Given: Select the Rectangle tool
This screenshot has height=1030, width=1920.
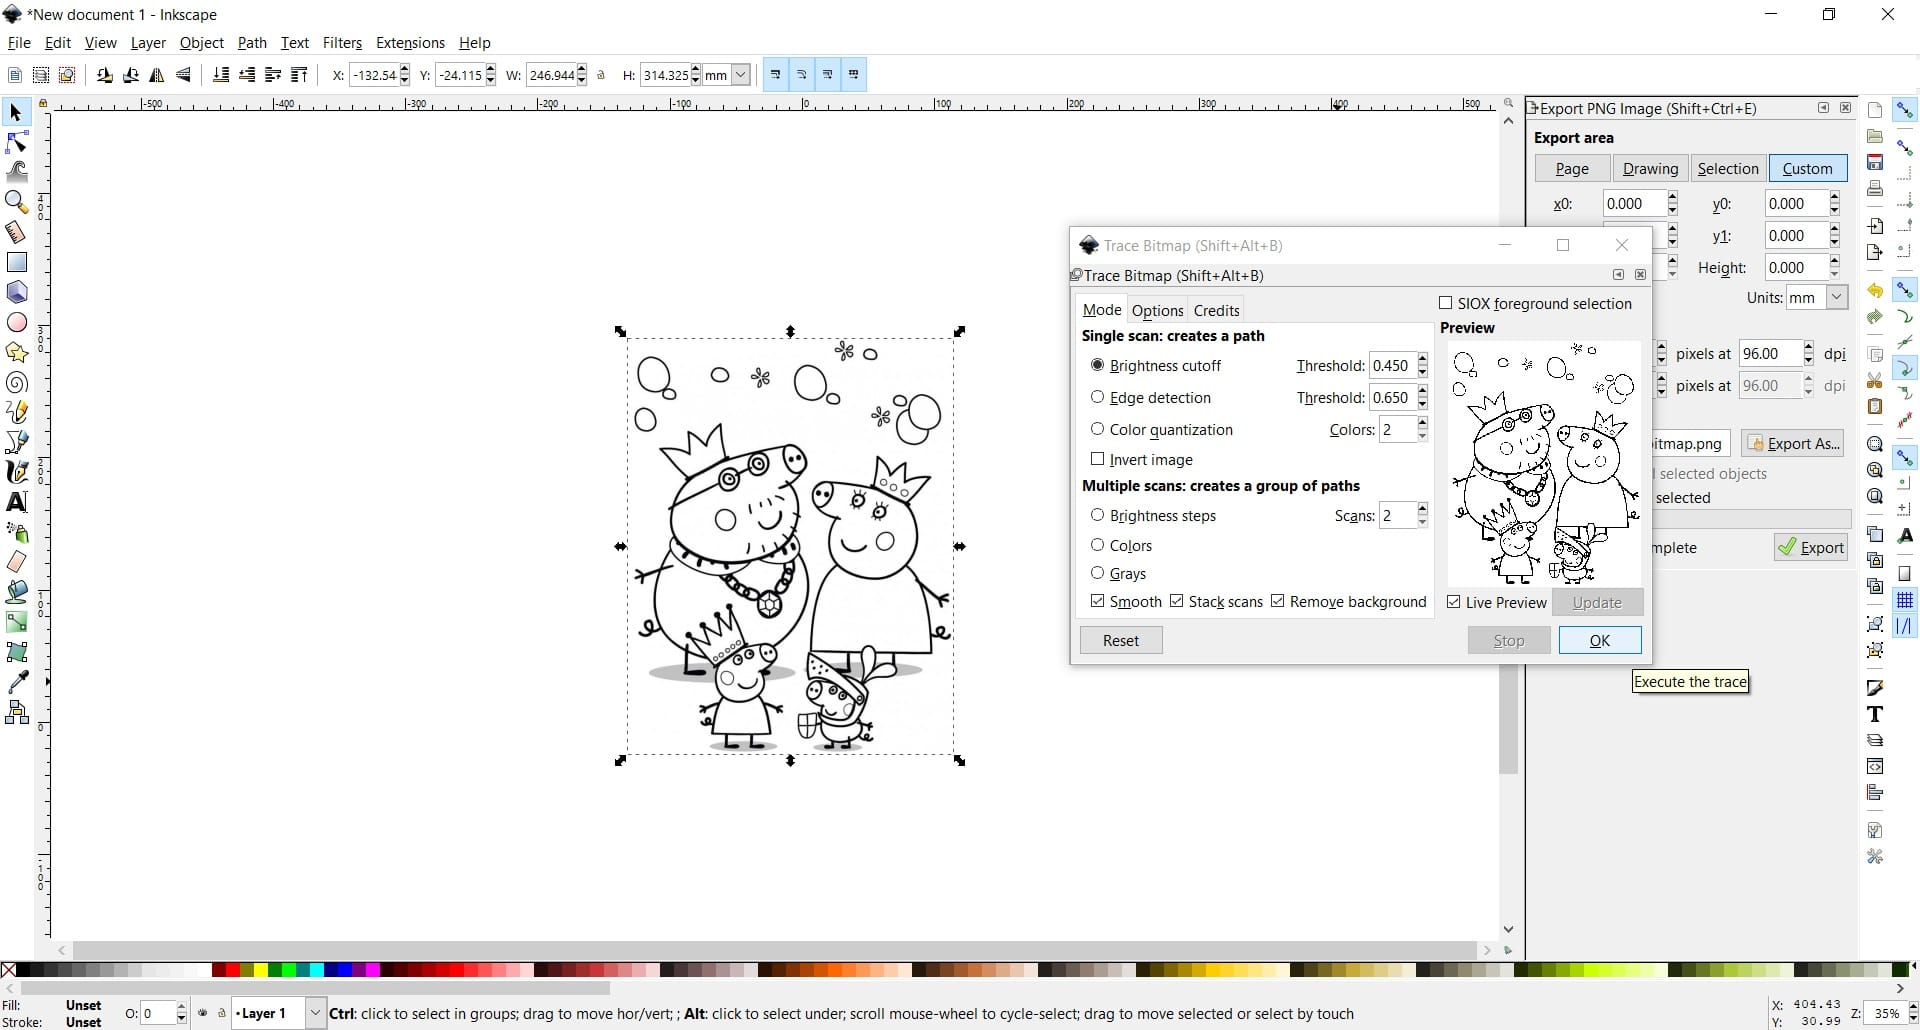Looking at the screenshot, I should [x=16, y=262].
